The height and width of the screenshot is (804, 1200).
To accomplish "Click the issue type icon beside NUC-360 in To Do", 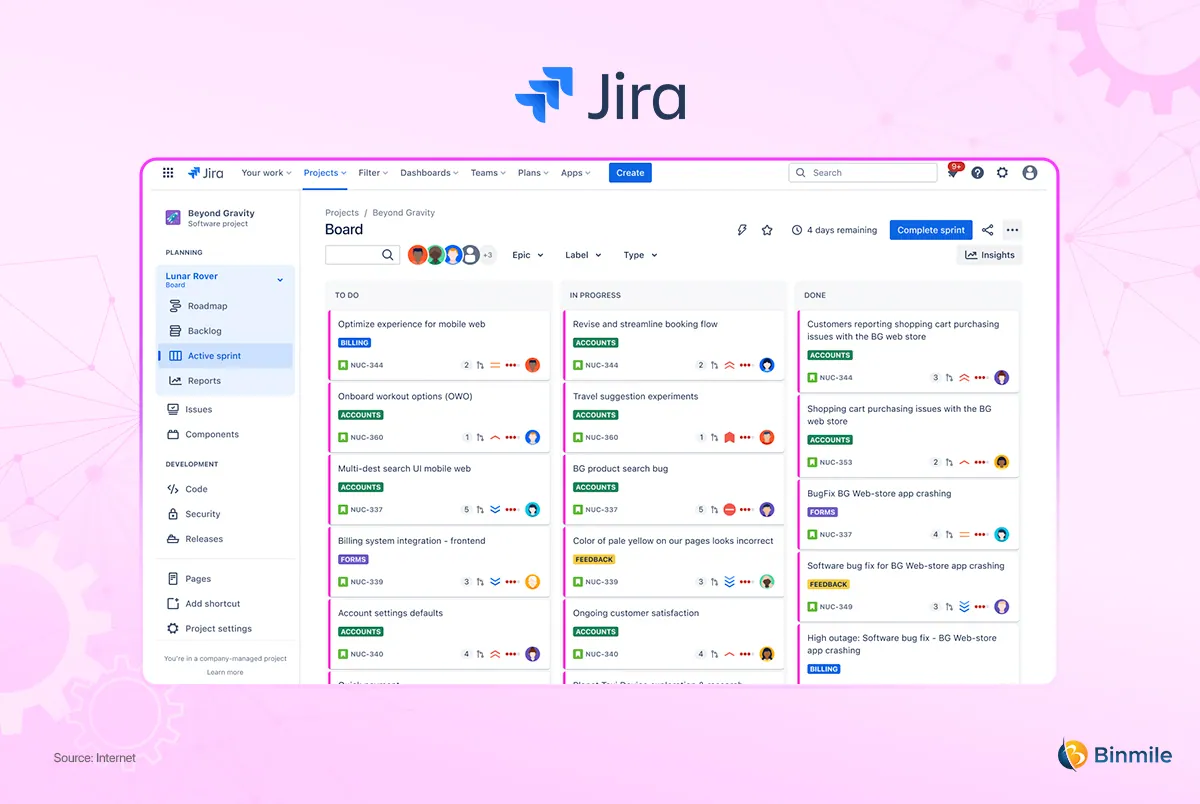I will [343, 437].
